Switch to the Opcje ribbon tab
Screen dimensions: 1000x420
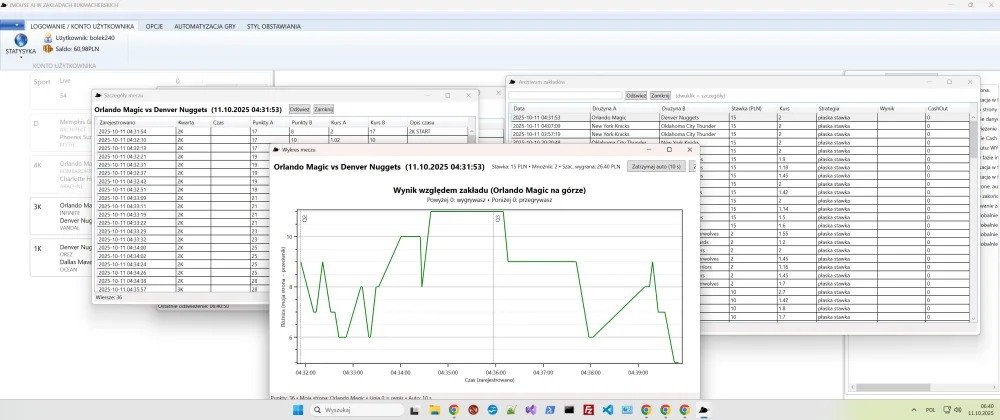pyautogui.click(x=154, y=25)
